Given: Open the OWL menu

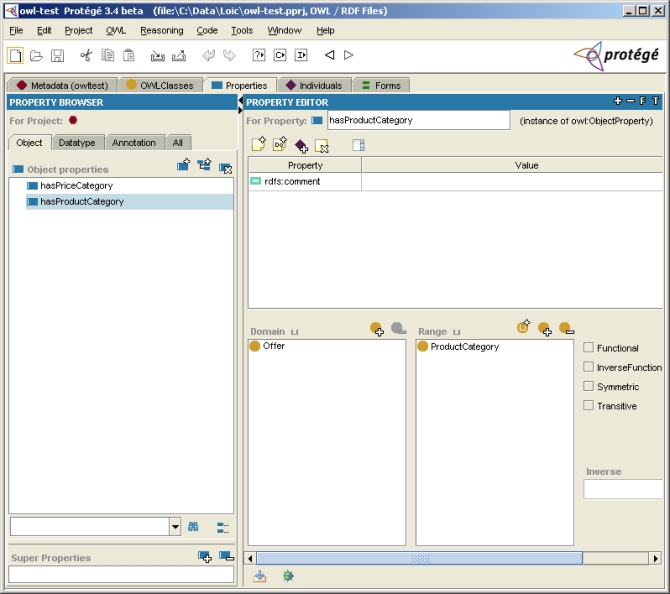Looking at the screenshot, I should (x=116, y=30).
